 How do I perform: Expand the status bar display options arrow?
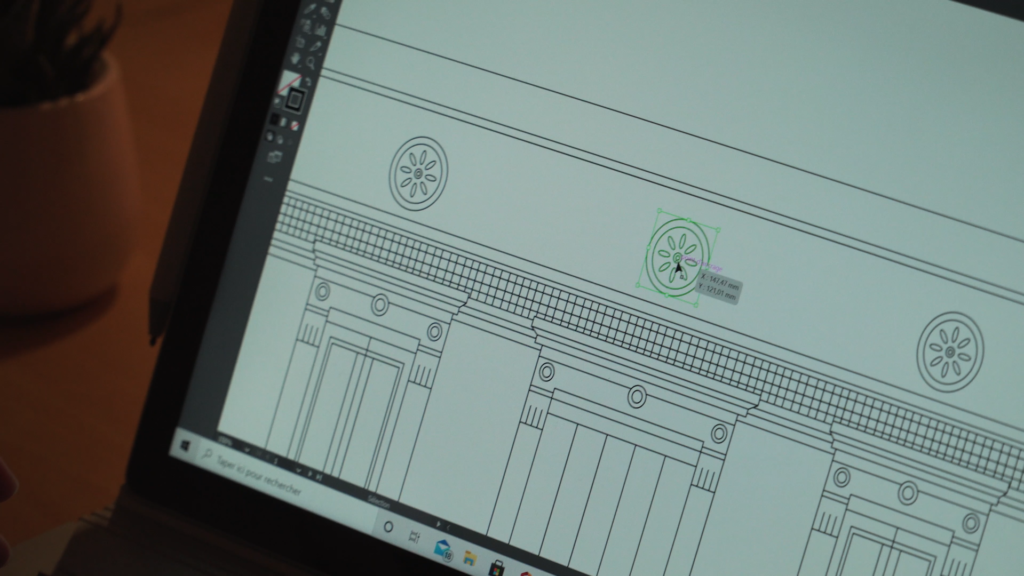(438, 524)
